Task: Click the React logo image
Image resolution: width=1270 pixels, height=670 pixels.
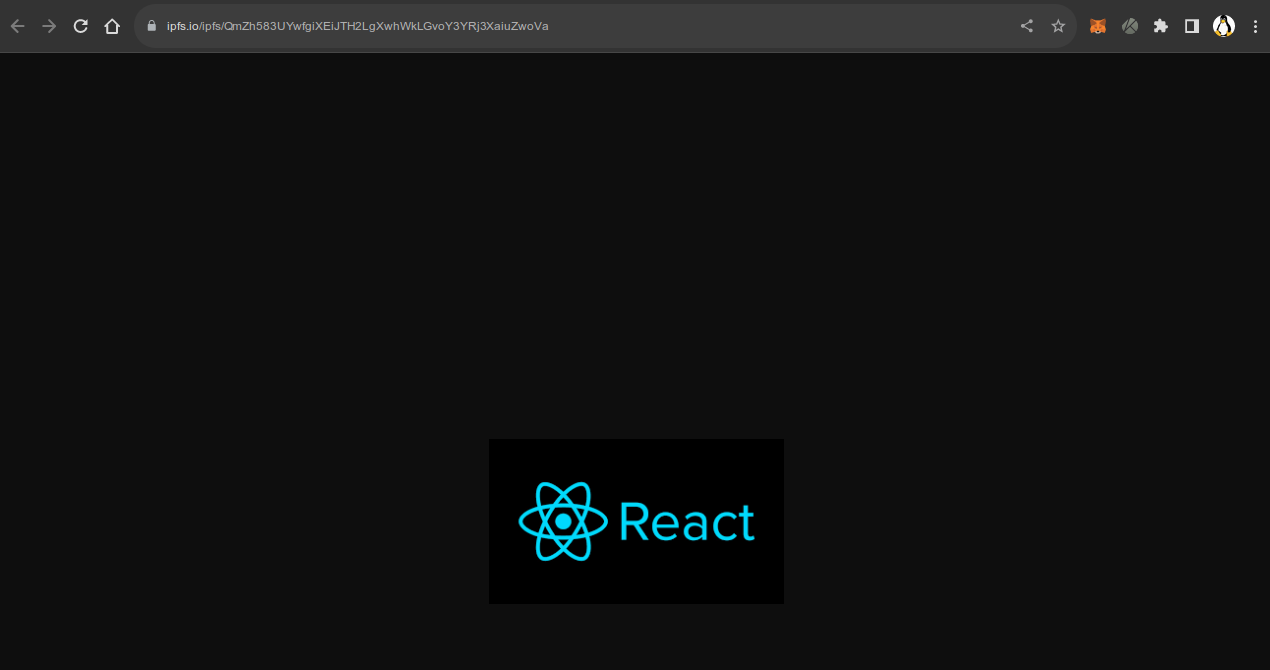Action: 636,521
